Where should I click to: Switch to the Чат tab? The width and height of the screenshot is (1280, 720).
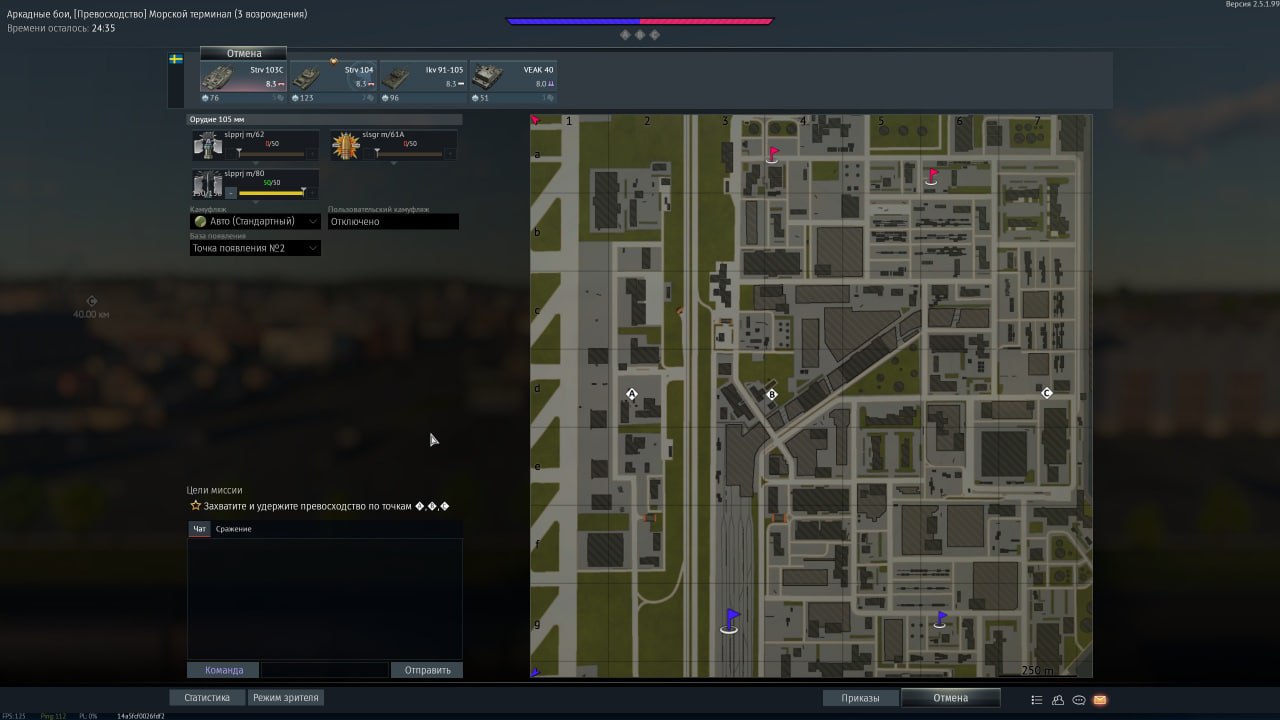point(200,529)
